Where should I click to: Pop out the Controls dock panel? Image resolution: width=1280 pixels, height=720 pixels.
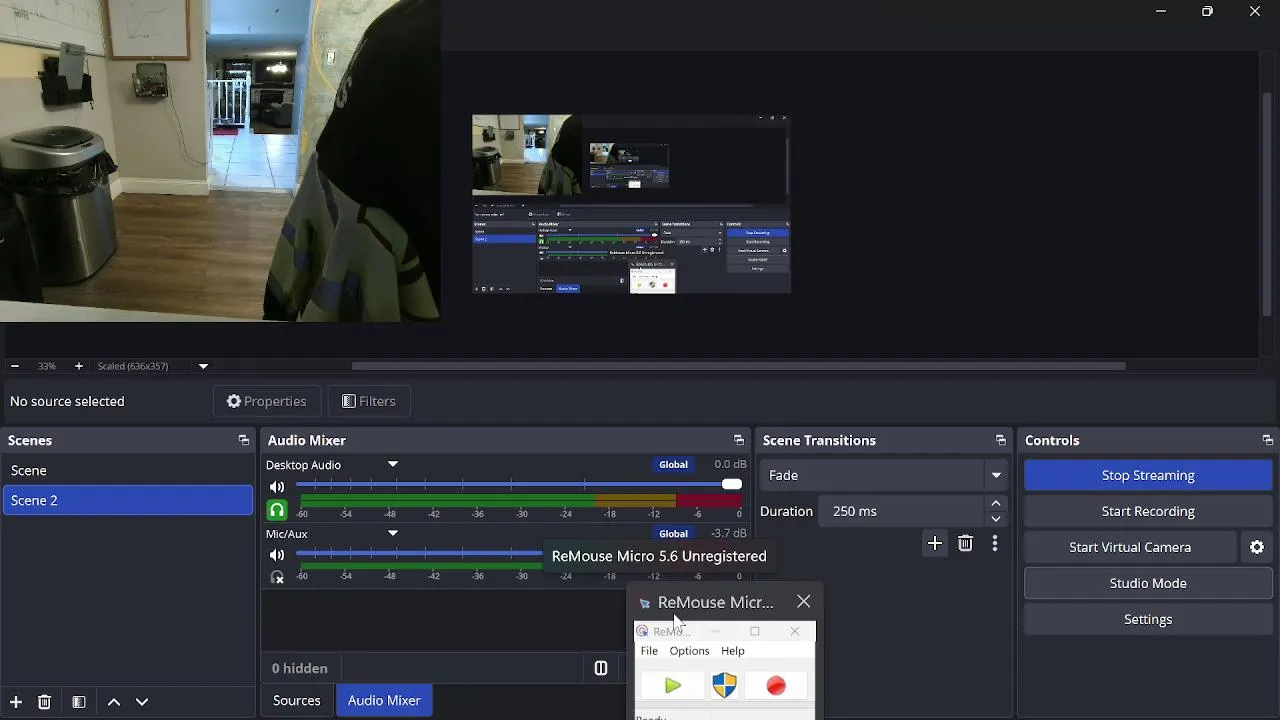pos(1268,440)
